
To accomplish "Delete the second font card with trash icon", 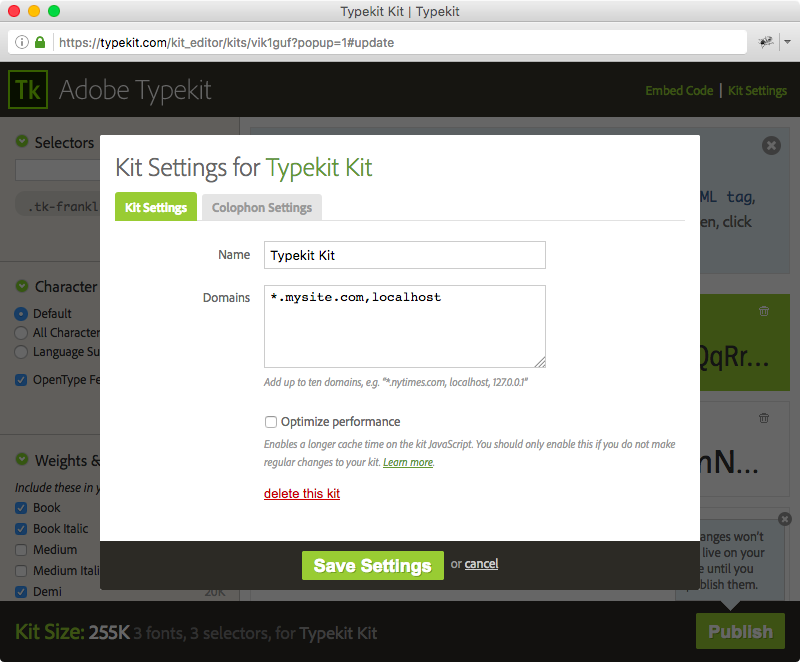I will pos(764,418).
